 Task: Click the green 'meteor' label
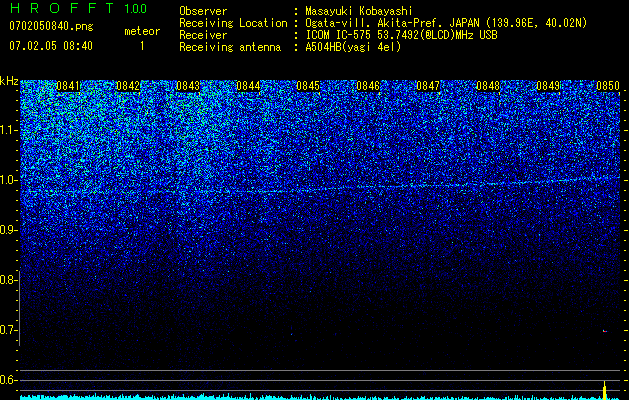pyautogui.click(x=142, y=31)
